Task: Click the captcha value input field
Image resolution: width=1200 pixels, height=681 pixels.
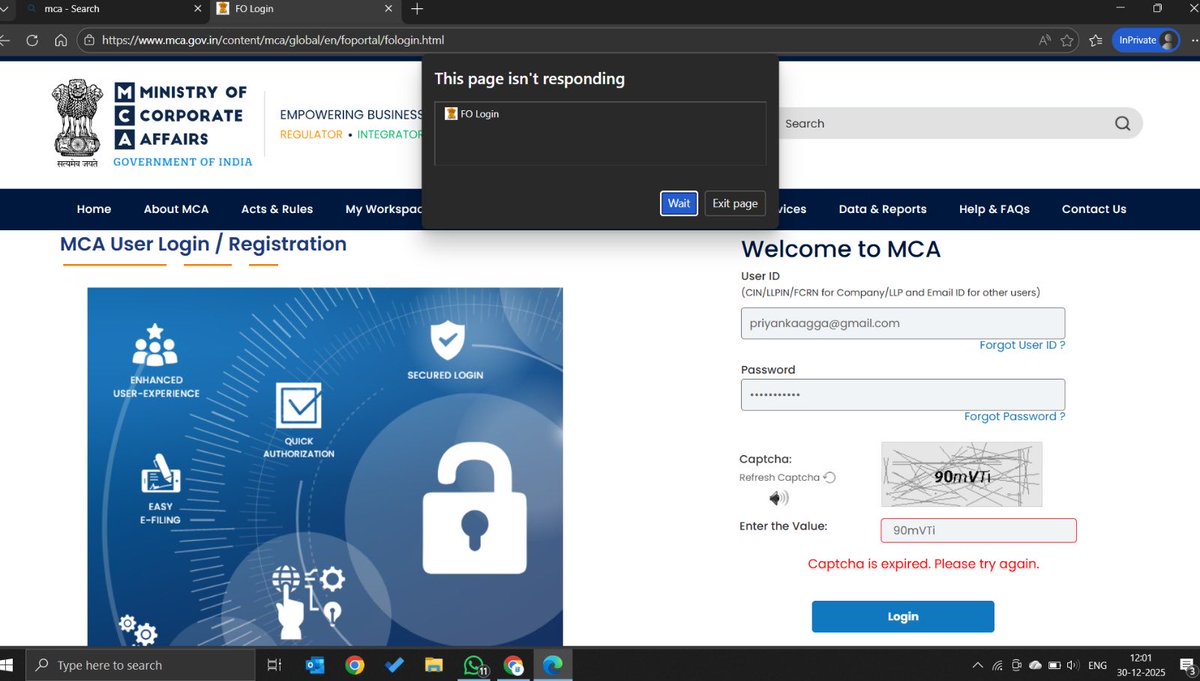Action: 978,531
